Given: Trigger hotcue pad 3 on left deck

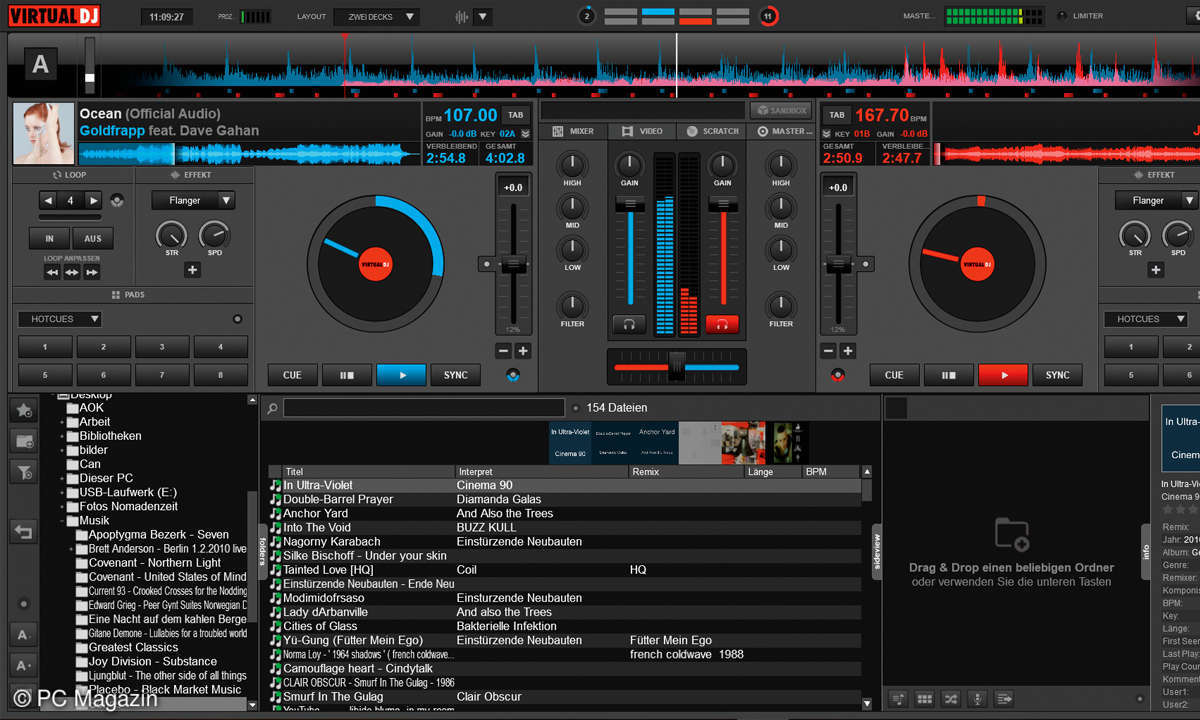Looking at the screenshot, I should (x=162, y=347).
